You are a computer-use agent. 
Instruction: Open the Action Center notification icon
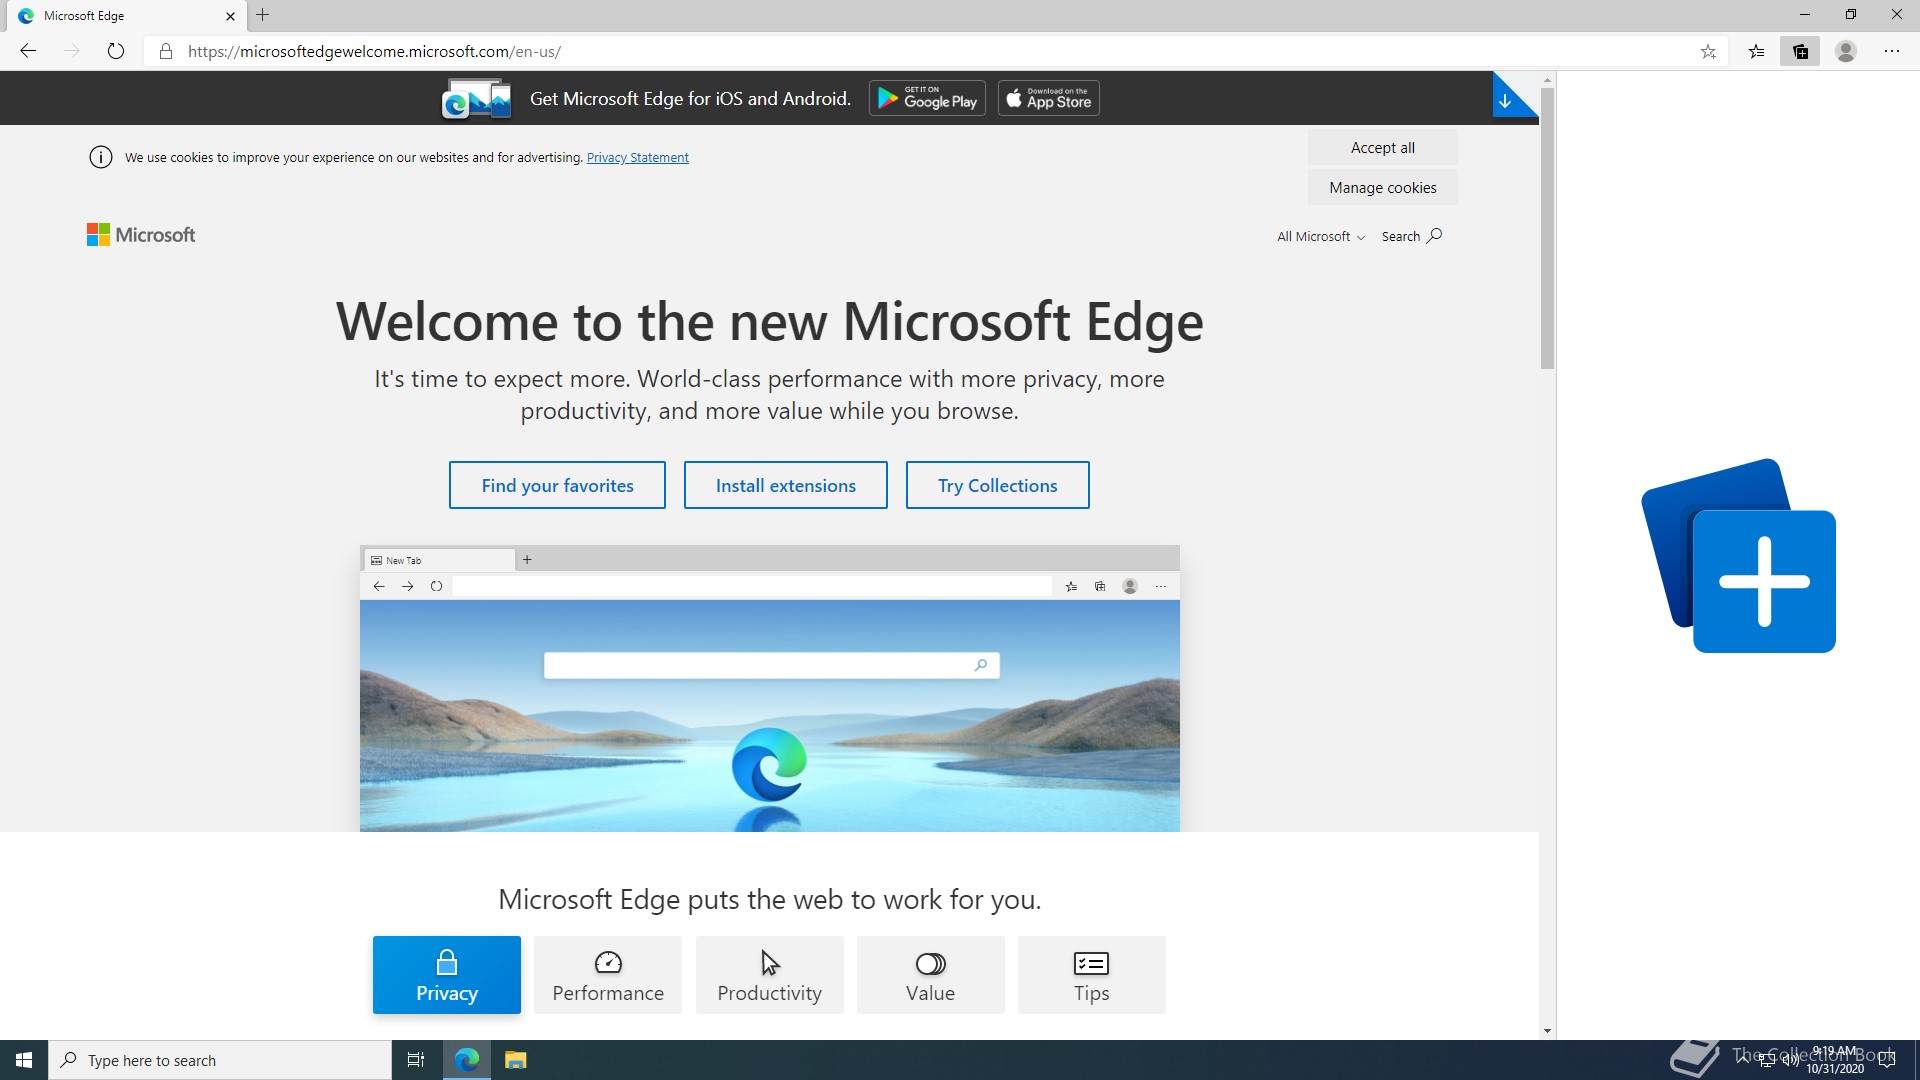pyautogui.click(x=1887, y=1060)
